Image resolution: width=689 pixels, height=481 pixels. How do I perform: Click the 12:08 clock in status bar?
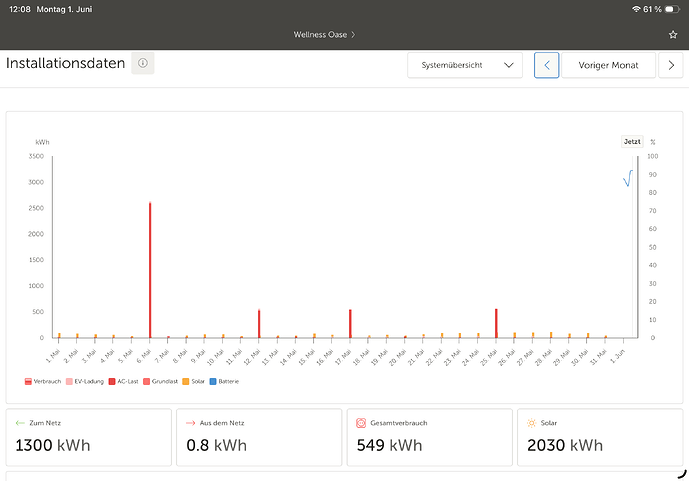pos(20,9)
